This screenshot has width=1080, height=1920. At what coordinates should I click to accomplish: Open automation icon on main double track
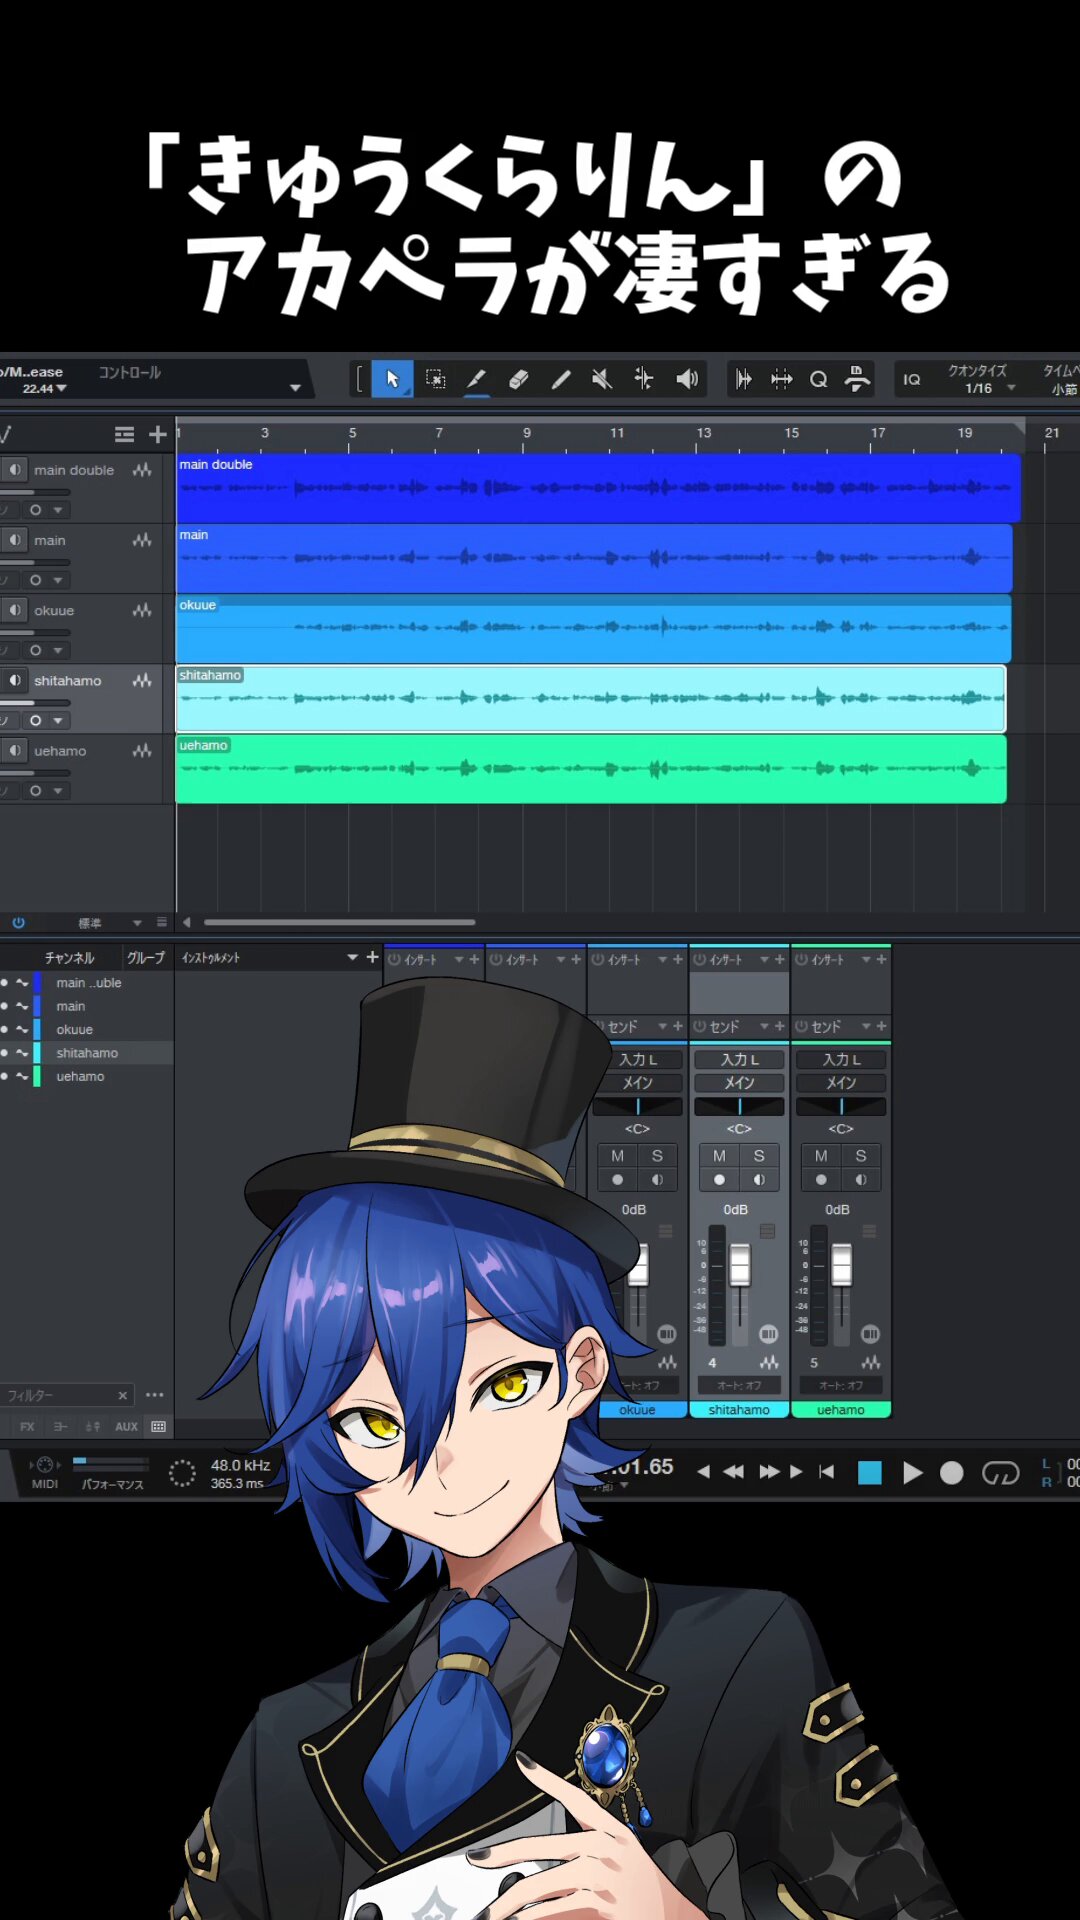point(142,469)
